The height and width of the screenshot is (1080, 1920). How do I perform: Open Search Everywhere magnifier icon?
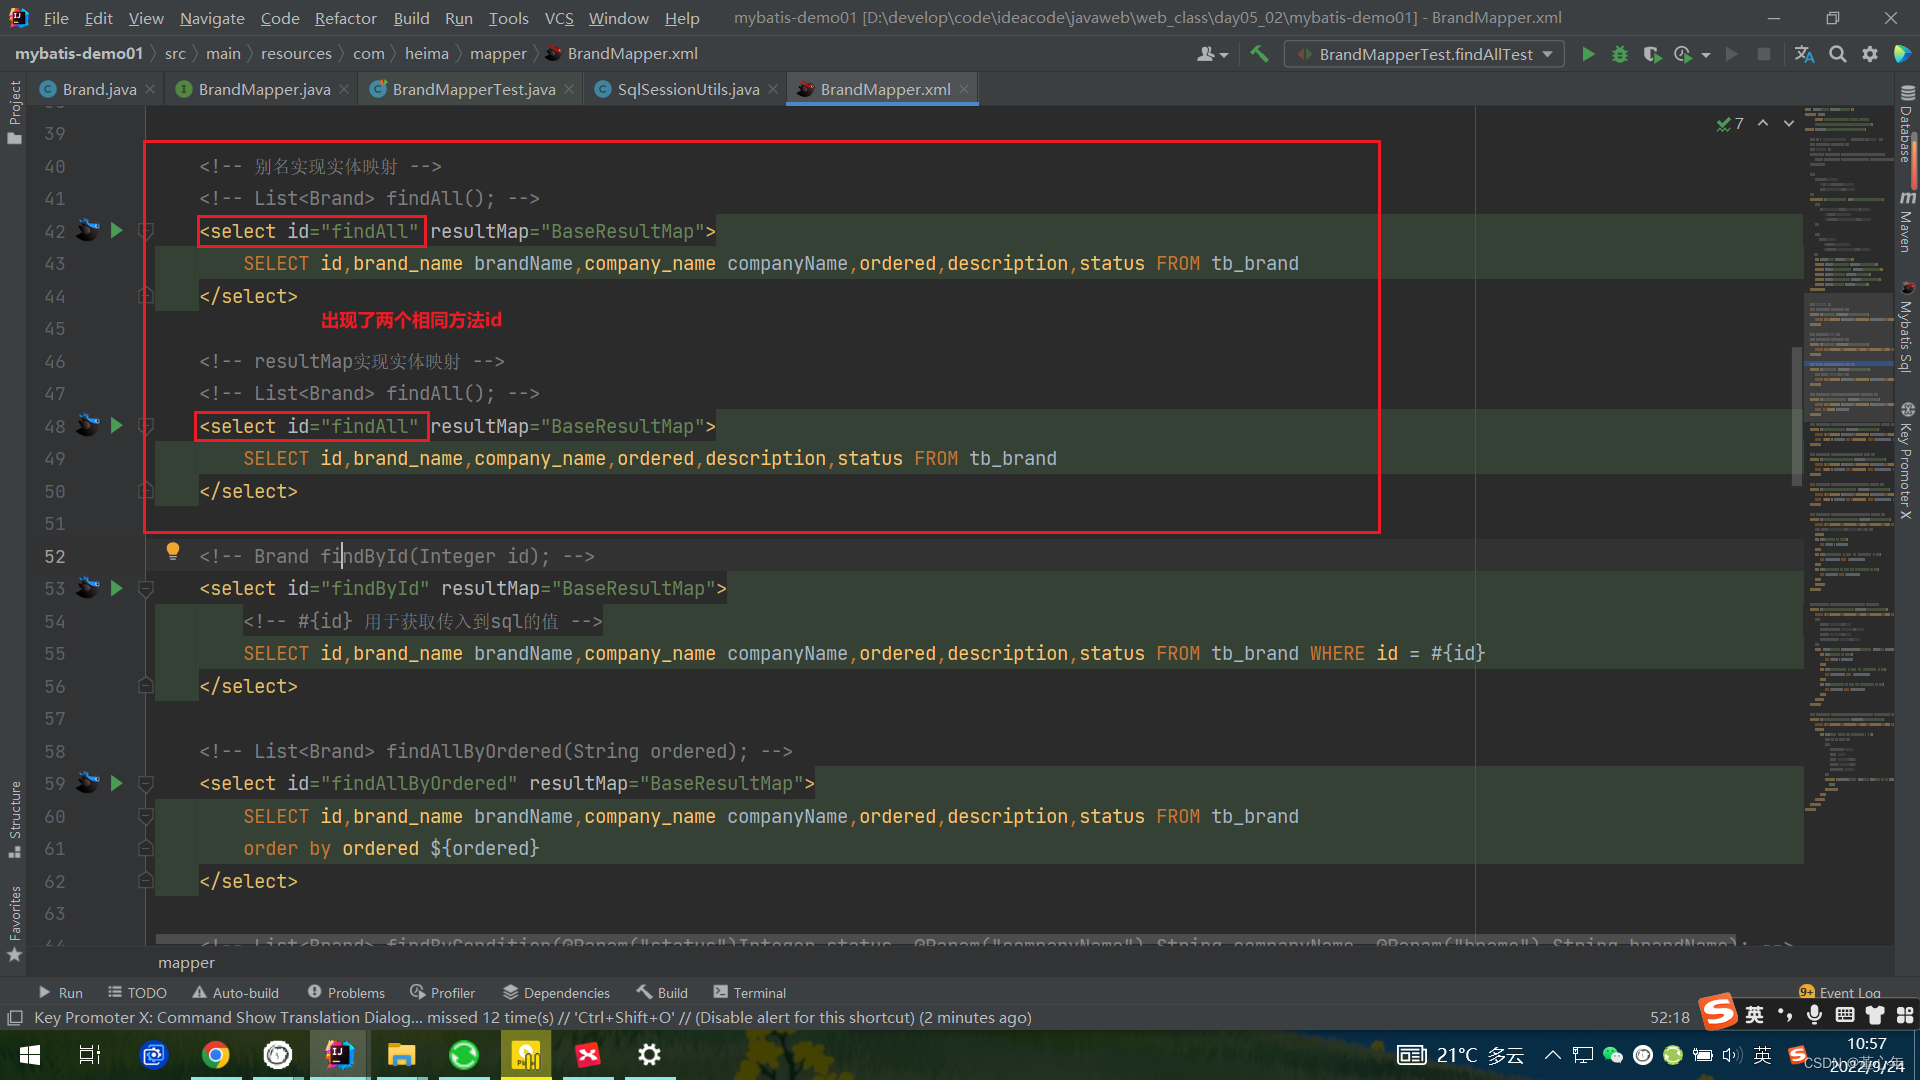pos(1837,54)
